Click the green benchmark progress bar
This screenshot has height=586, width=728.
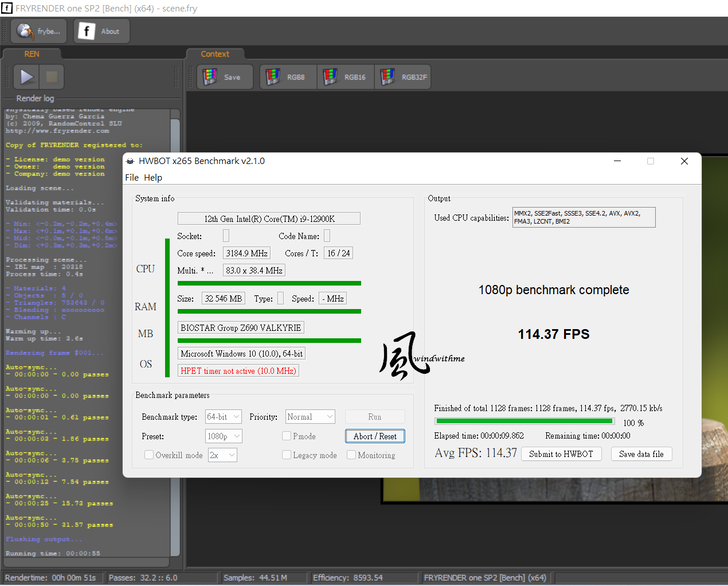click(x=523, y=422)
